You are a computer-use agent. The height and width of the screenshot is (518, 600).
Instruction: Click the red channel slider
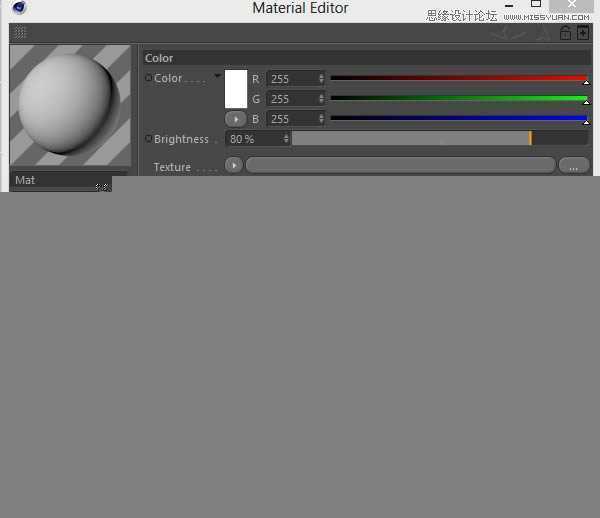coord(459,78)
